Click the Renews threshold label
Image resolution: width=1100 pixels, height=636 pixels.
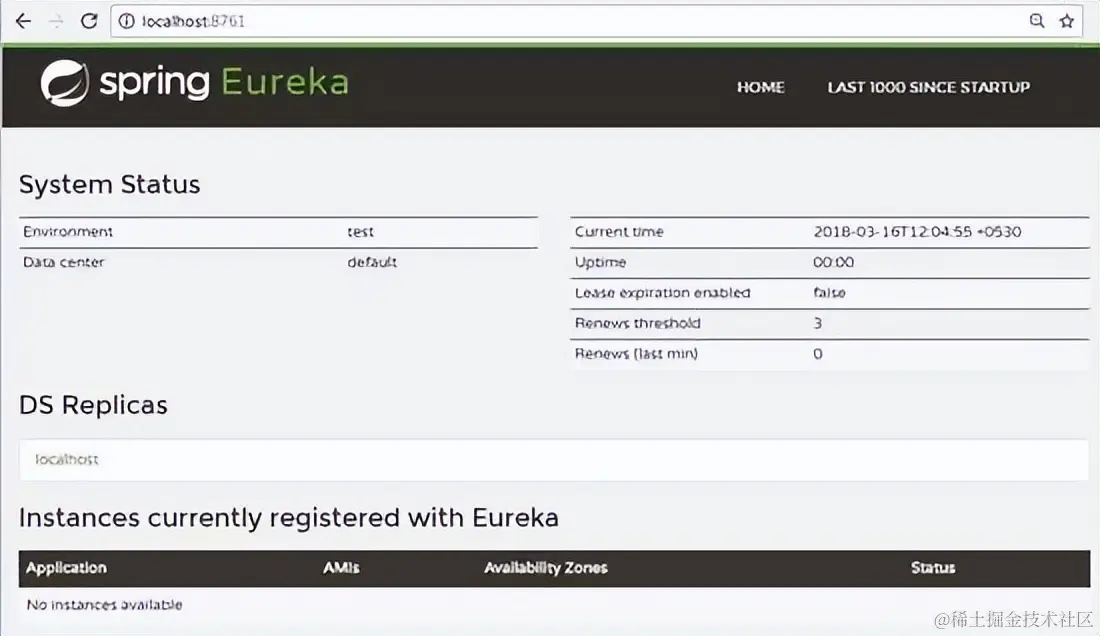637,323
